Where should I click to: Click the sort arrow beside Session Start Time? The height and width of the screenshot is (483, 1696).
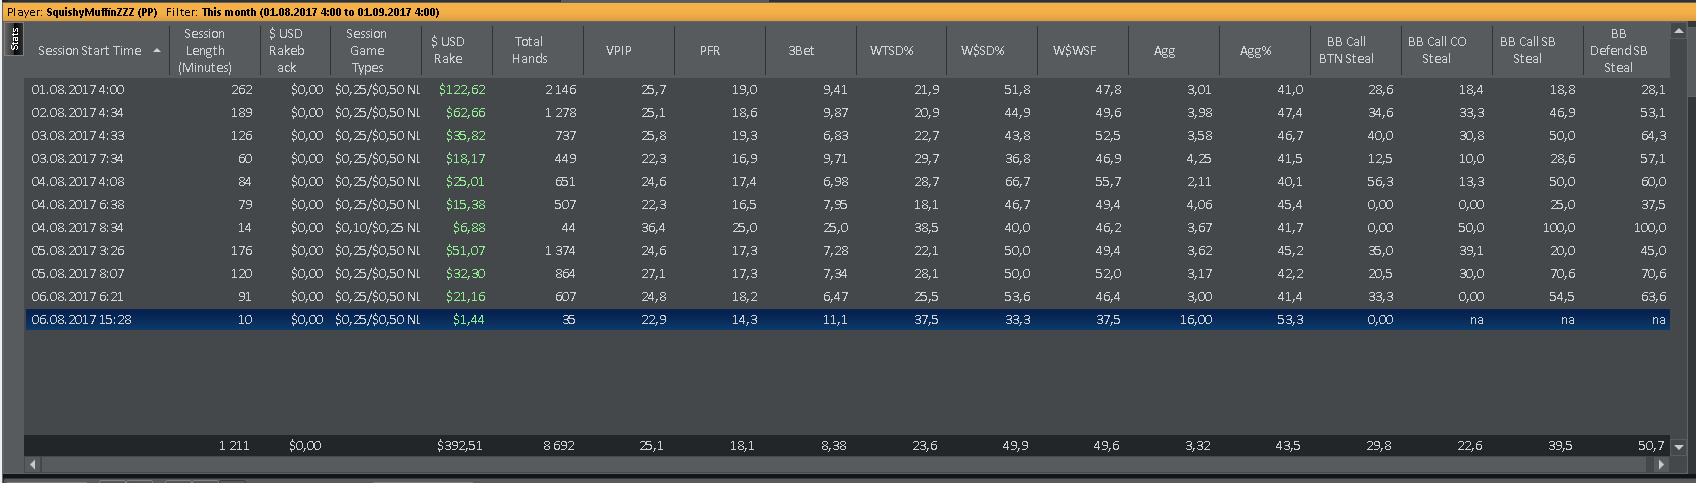(157, 51)
